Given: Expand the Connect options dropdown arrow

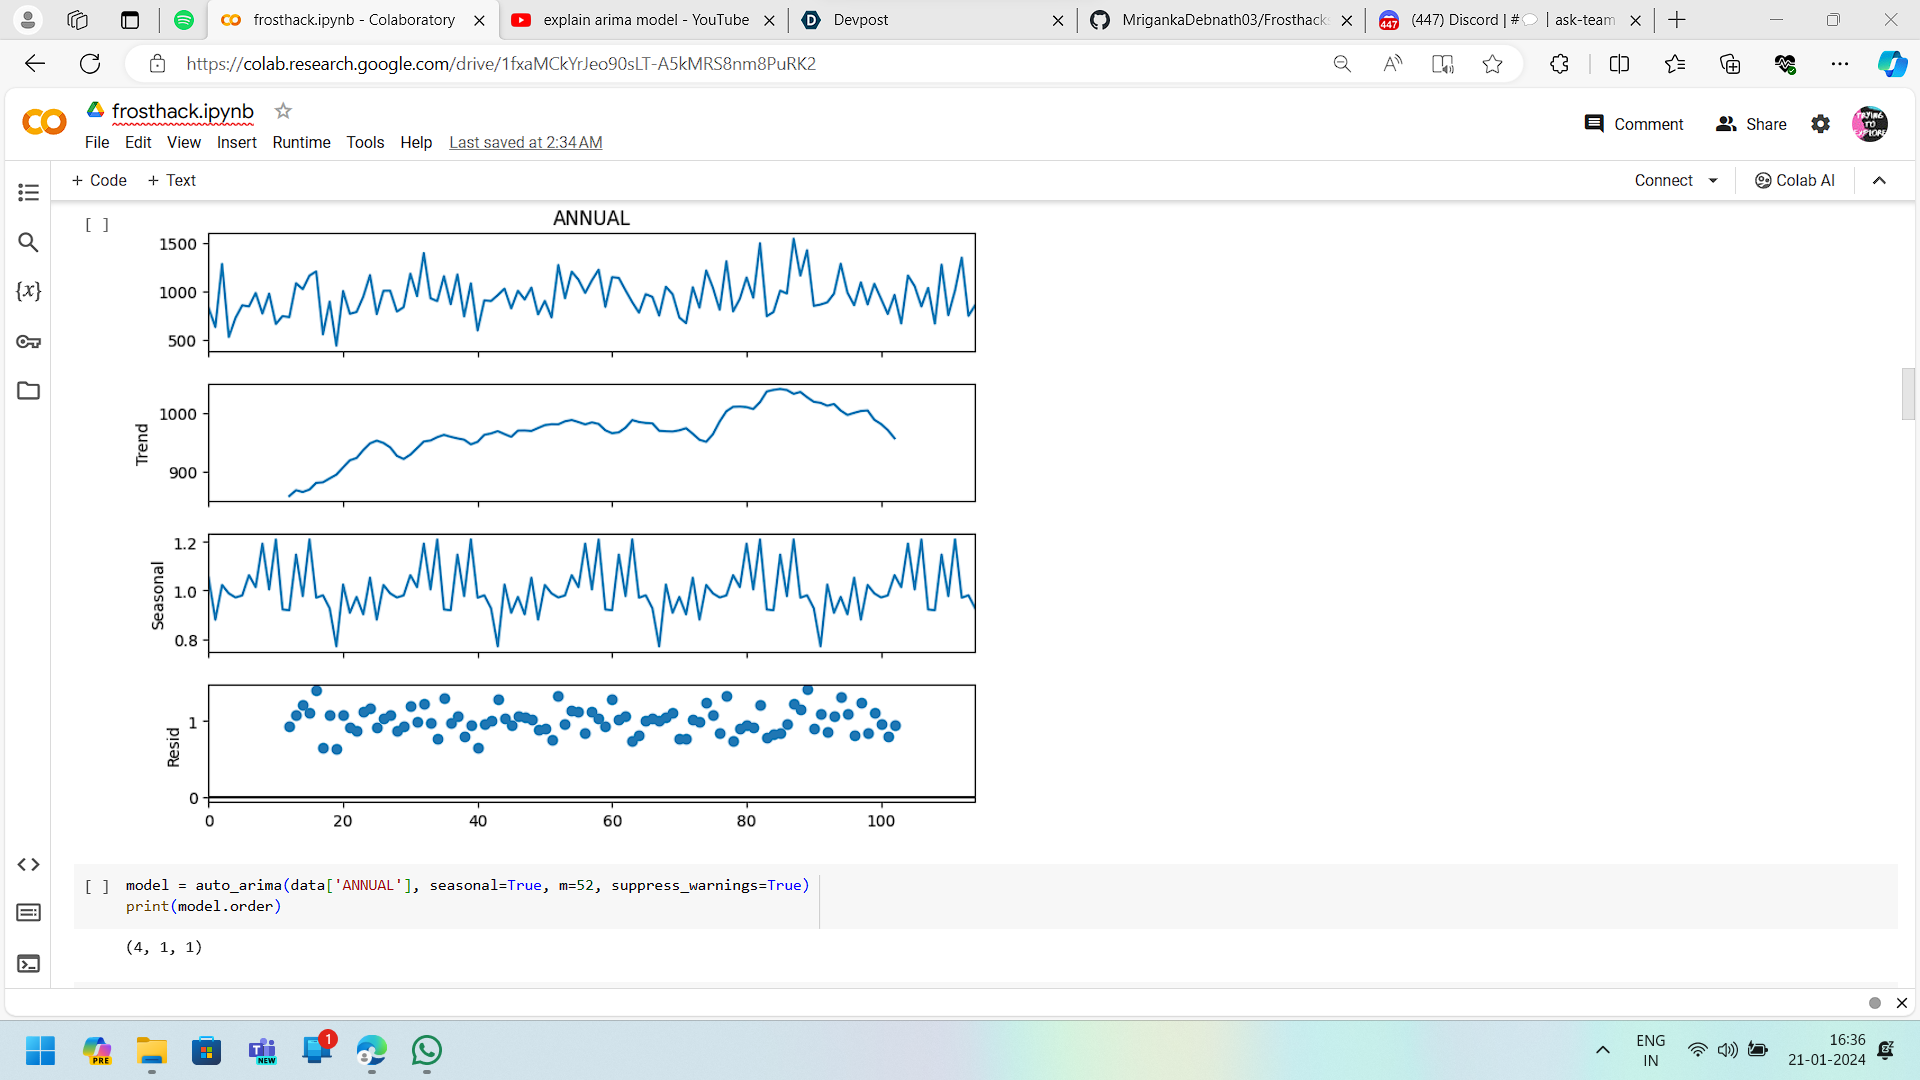Looking at the screenshot, I should (1713, 181).
